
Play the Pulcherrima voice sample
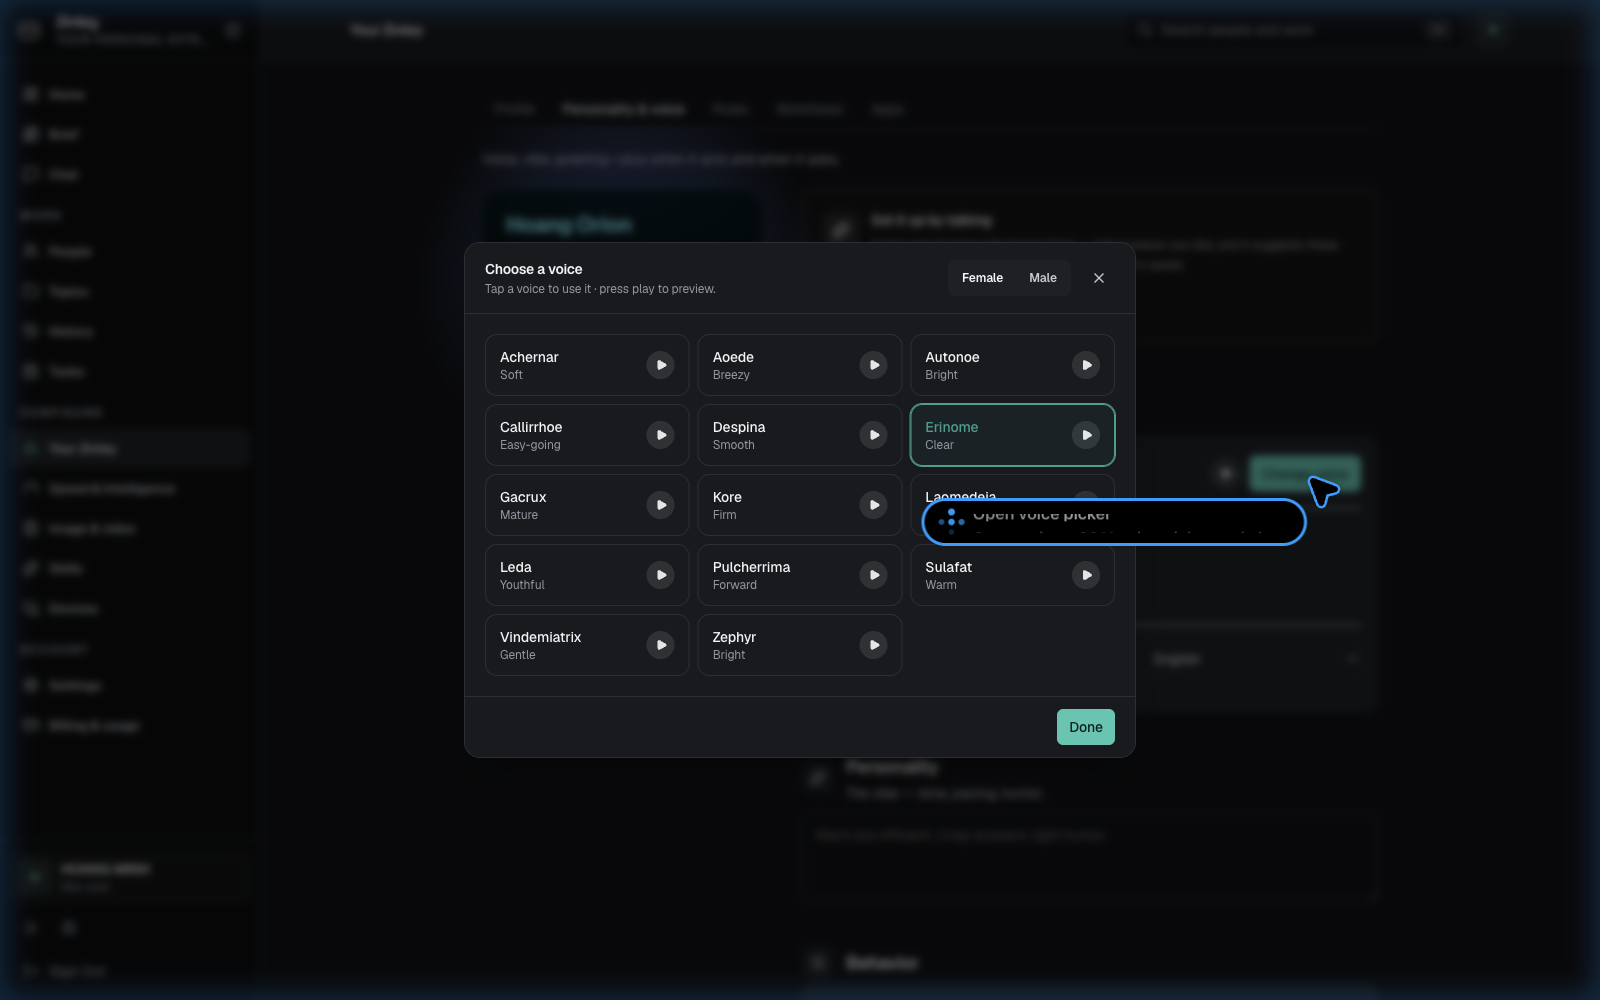tap(873, 575)
